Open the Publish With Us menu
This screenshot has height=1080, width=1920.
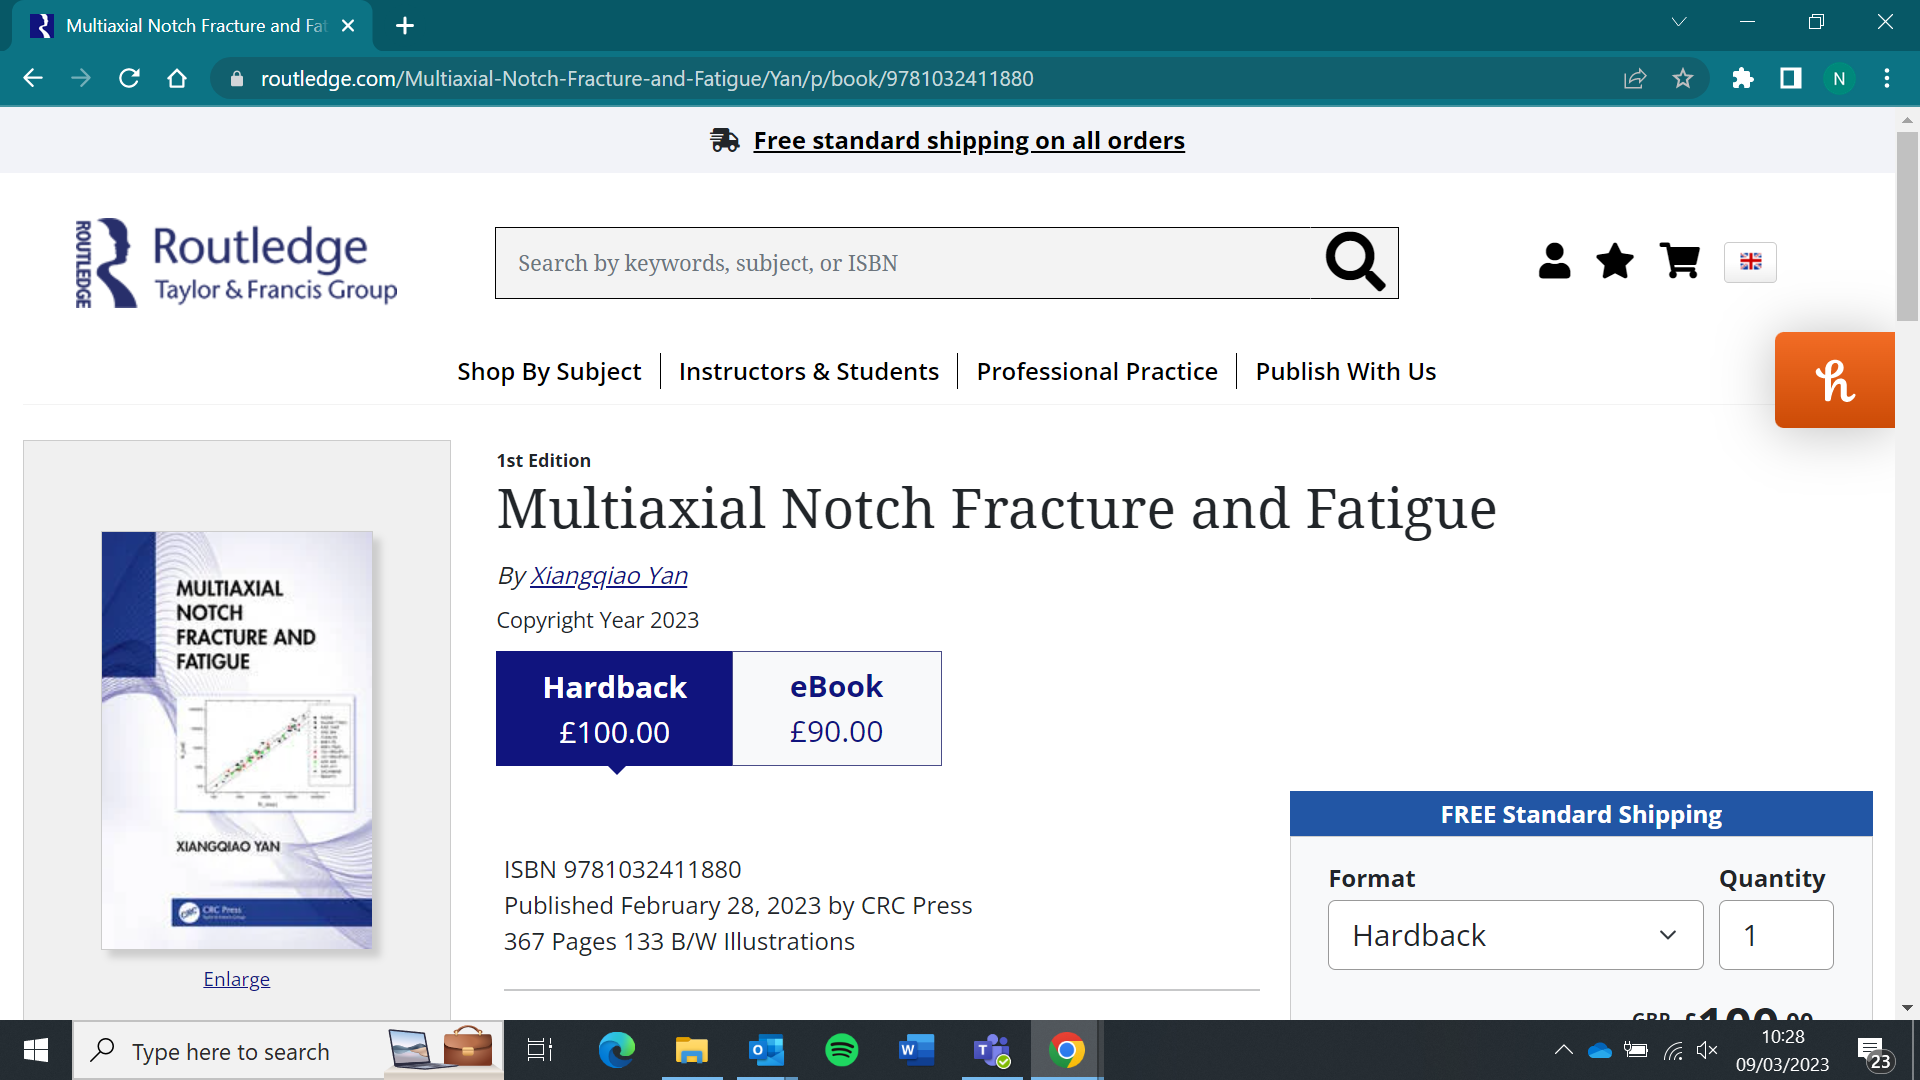pyautogui.click(x=1345, y=370)
